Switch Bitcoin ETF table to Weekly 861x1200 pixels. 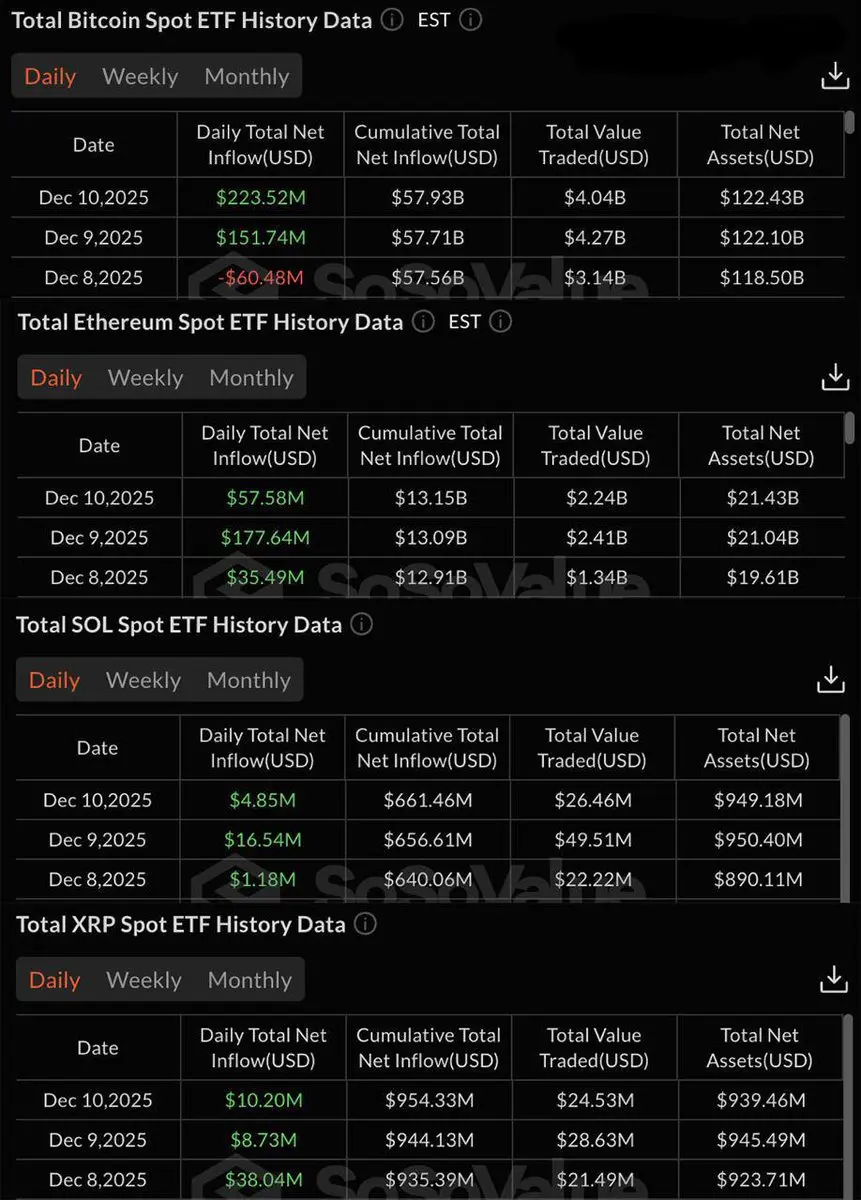[x=140, y=77]
